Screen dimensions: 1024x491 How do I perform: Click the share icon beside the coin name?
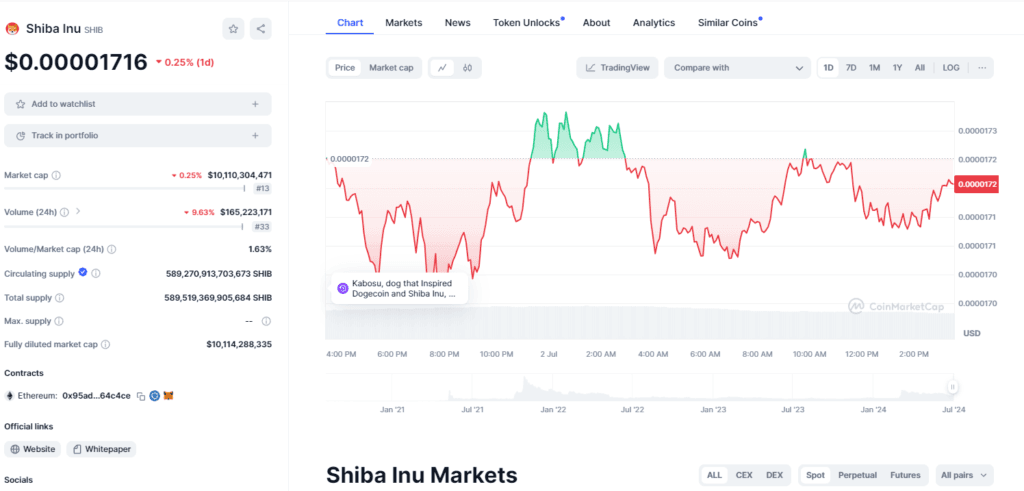261,29
